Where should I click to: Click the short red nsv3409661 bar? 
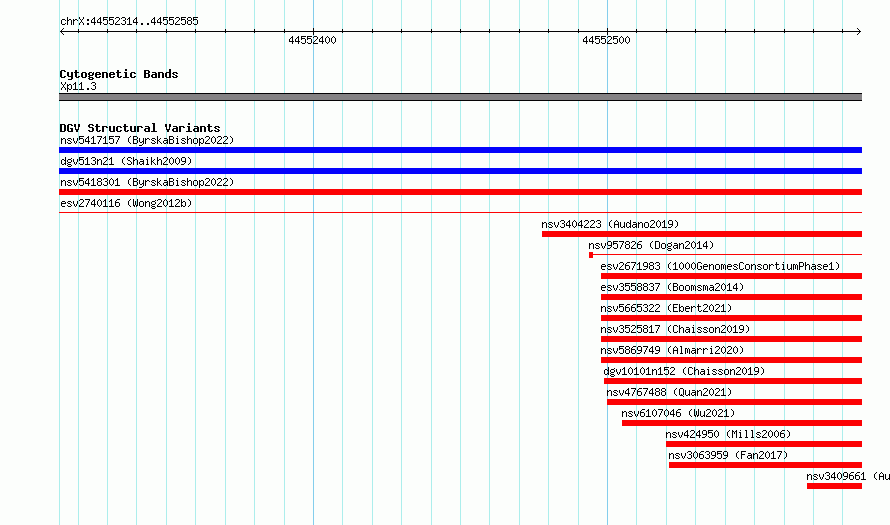pos(834,486)
